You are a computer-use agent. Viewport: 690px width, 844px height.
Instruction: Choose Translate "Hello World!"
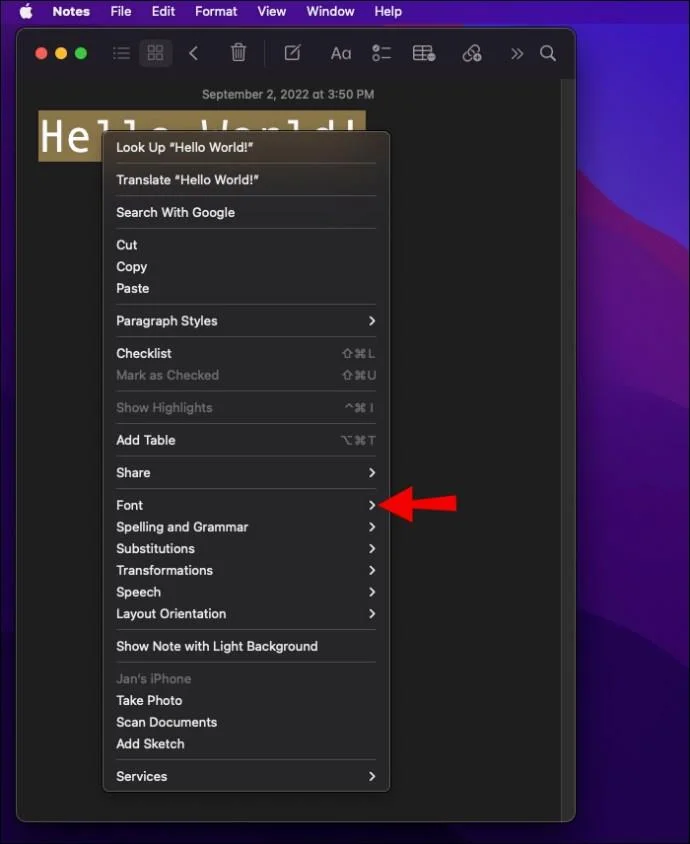coord(246,180)
